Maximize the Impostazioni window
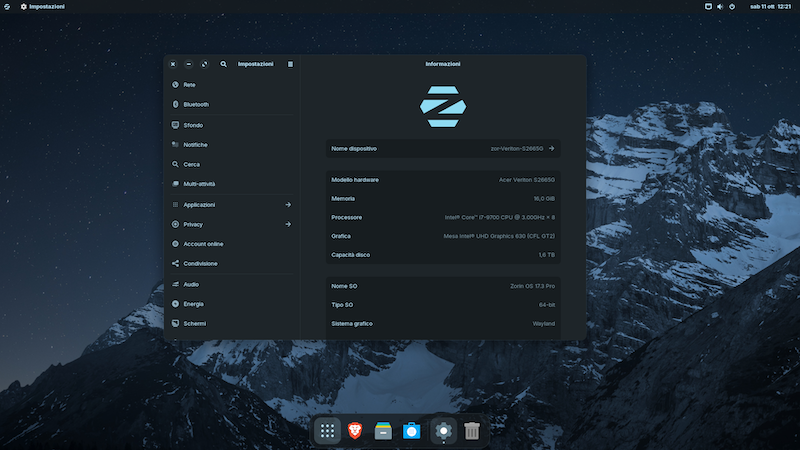 click(205, 64)
